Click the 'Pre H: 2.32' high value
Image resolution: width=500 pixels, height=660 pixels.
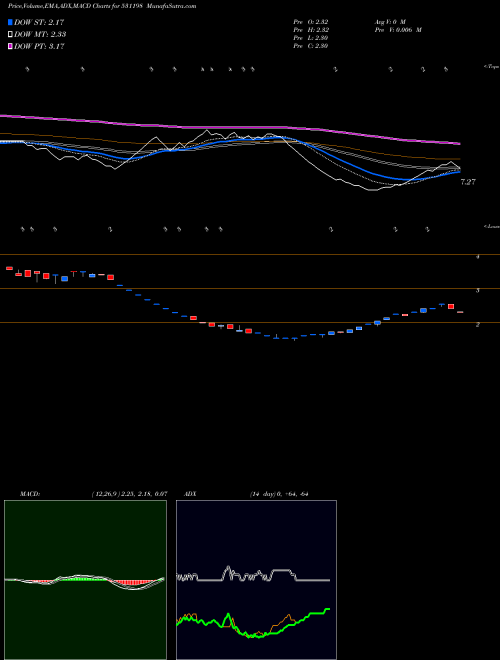point(311,30)
